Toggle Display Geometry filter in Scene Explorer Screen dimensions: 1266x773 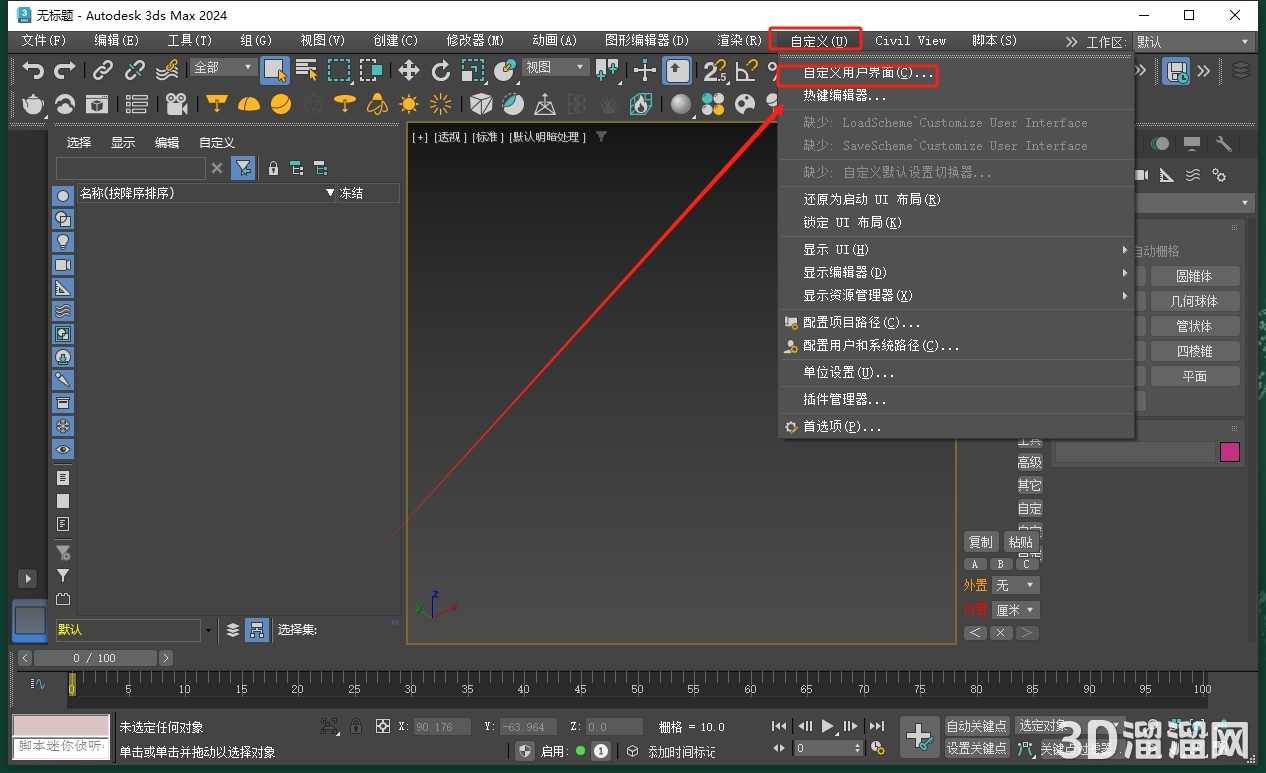click(63, 196)
